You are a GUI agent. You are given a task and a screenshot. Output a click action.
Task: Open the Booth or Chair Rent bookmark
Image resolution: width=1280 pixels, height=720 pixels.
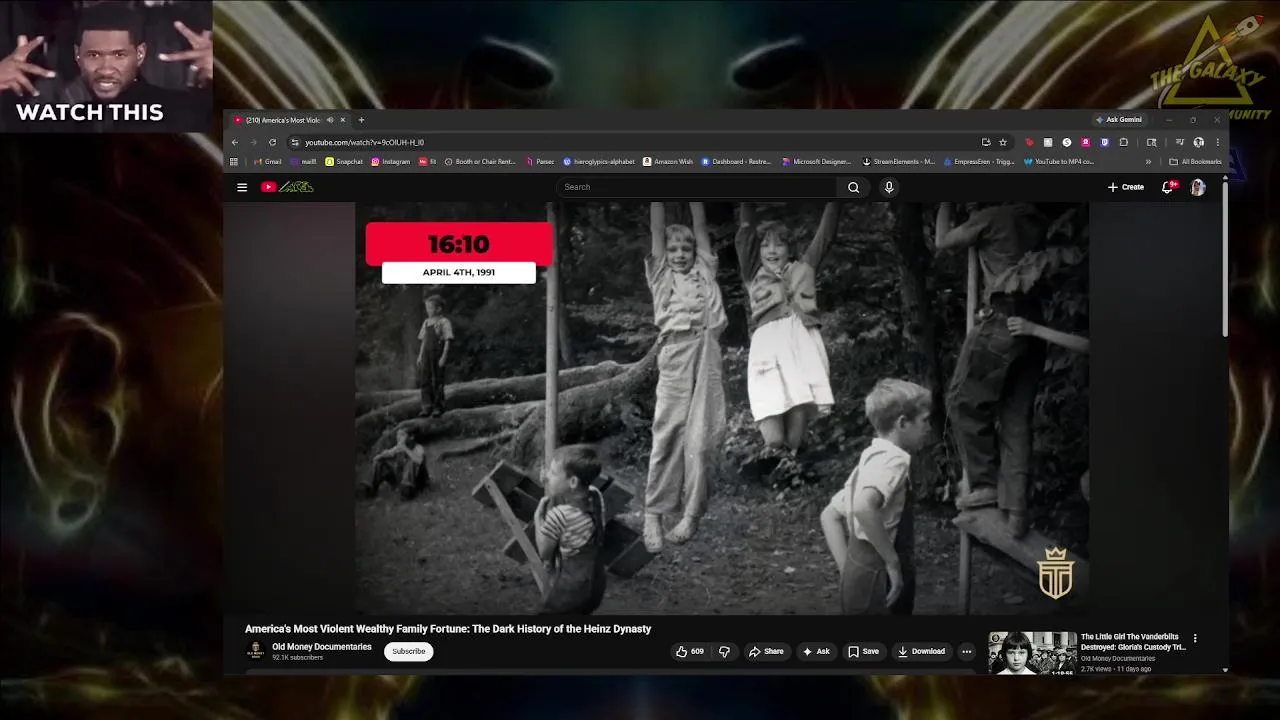coord(480,161)
